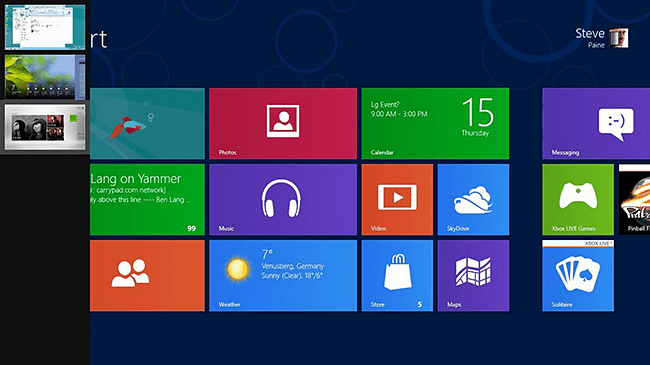Image resolution: width=650 pixels, height=365 pixels.
Task: Switch to desktop app thumbnail in switcher
Action: coord(45,27)
